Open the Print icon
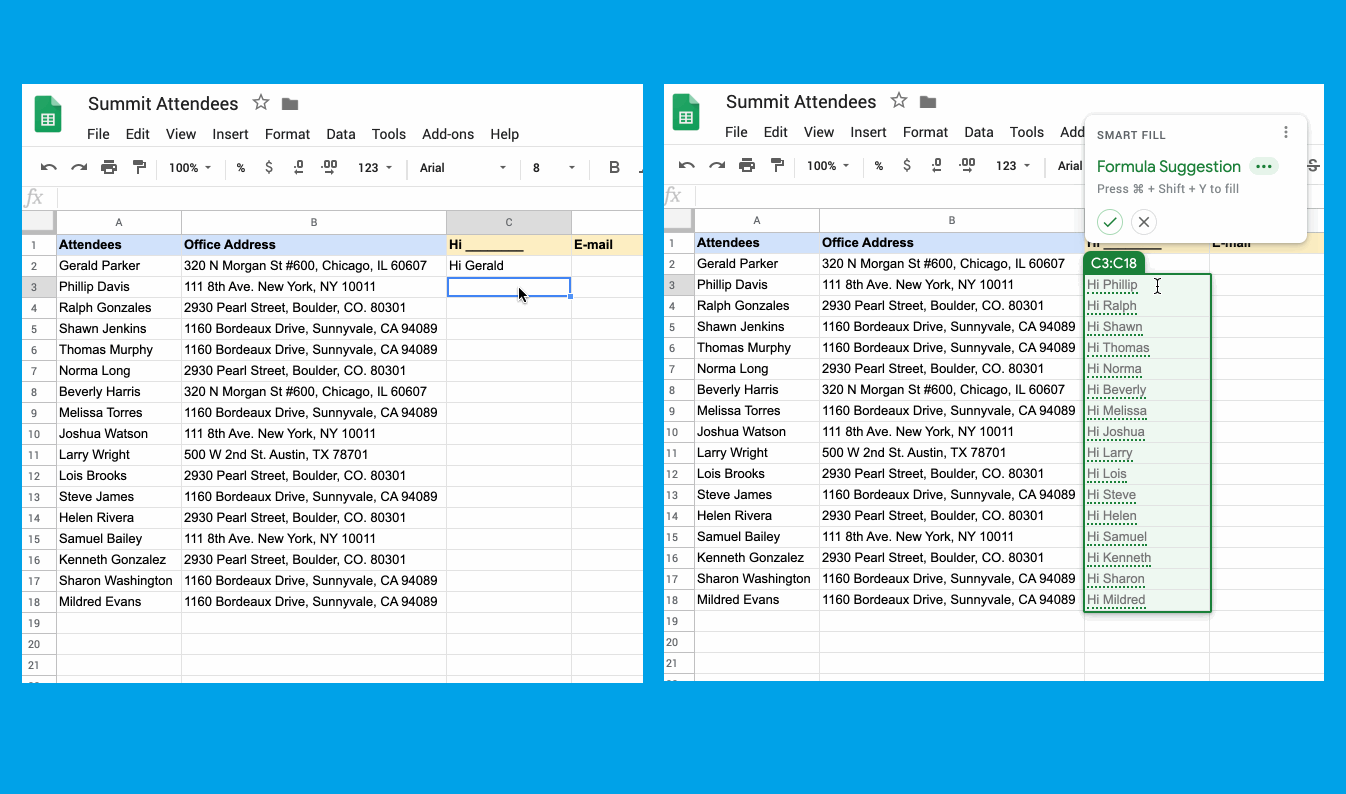This screenshot has height=794, width=1346. [x=108, y=167]
